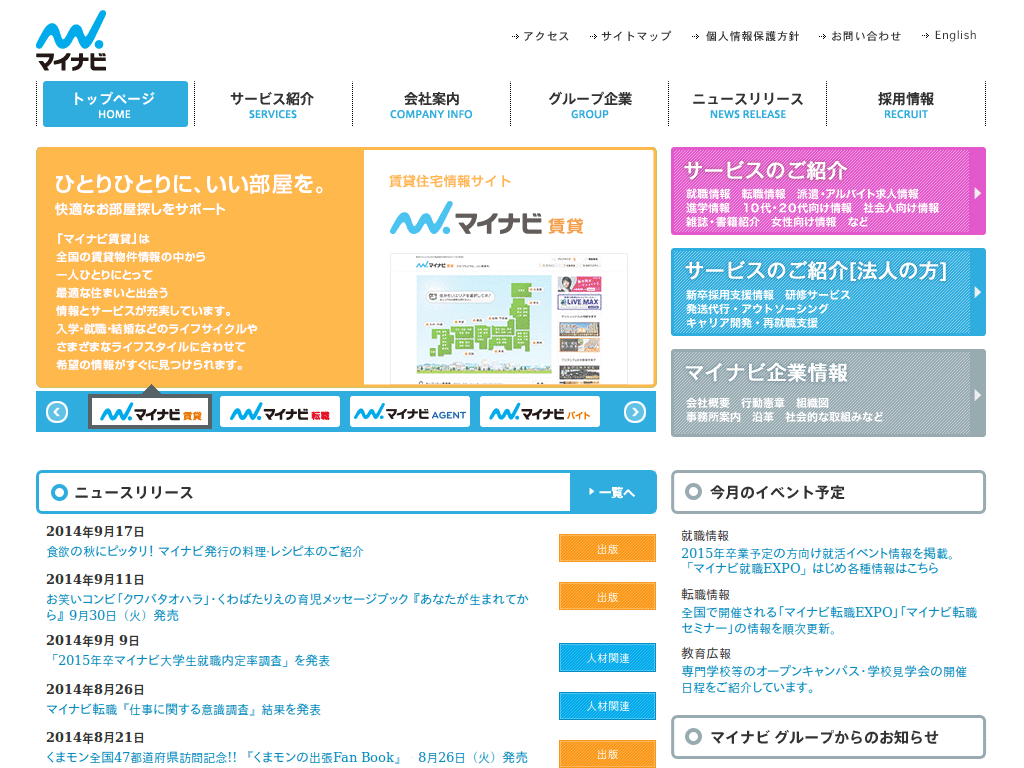1024x768 pixels.
Task: Switch to English site link
Action: (x=949, y=35)
